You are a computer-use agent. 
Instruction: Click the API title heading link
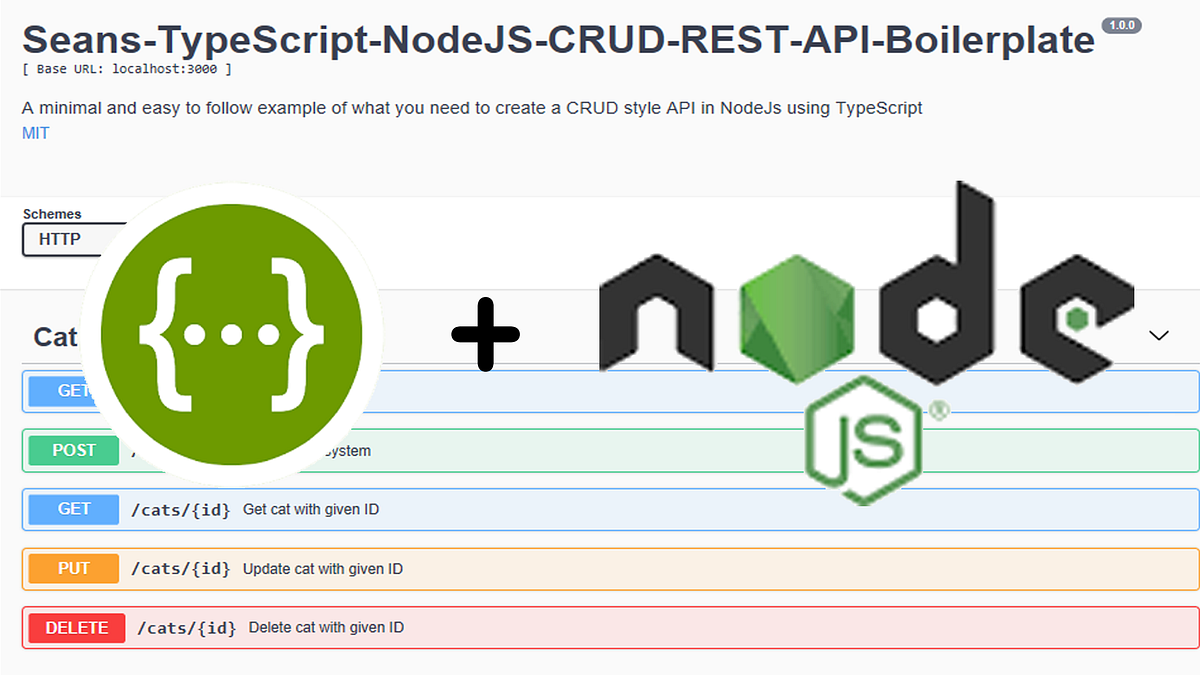[x=558, y=38]
